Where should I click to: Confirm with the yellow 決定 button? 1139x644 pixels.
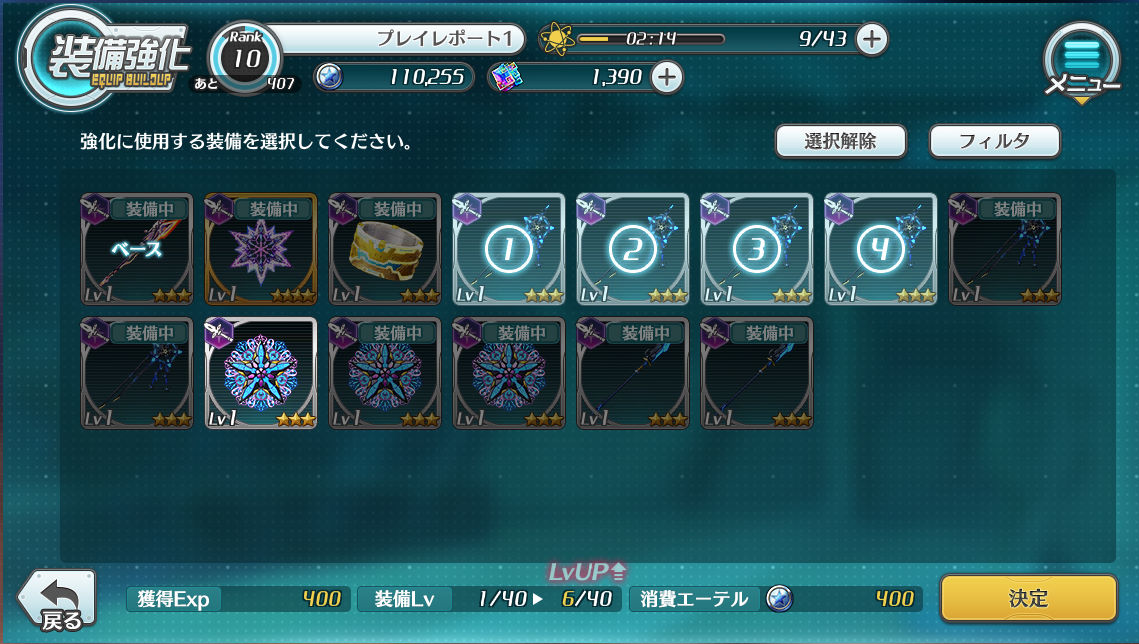tap(1029, 599)
